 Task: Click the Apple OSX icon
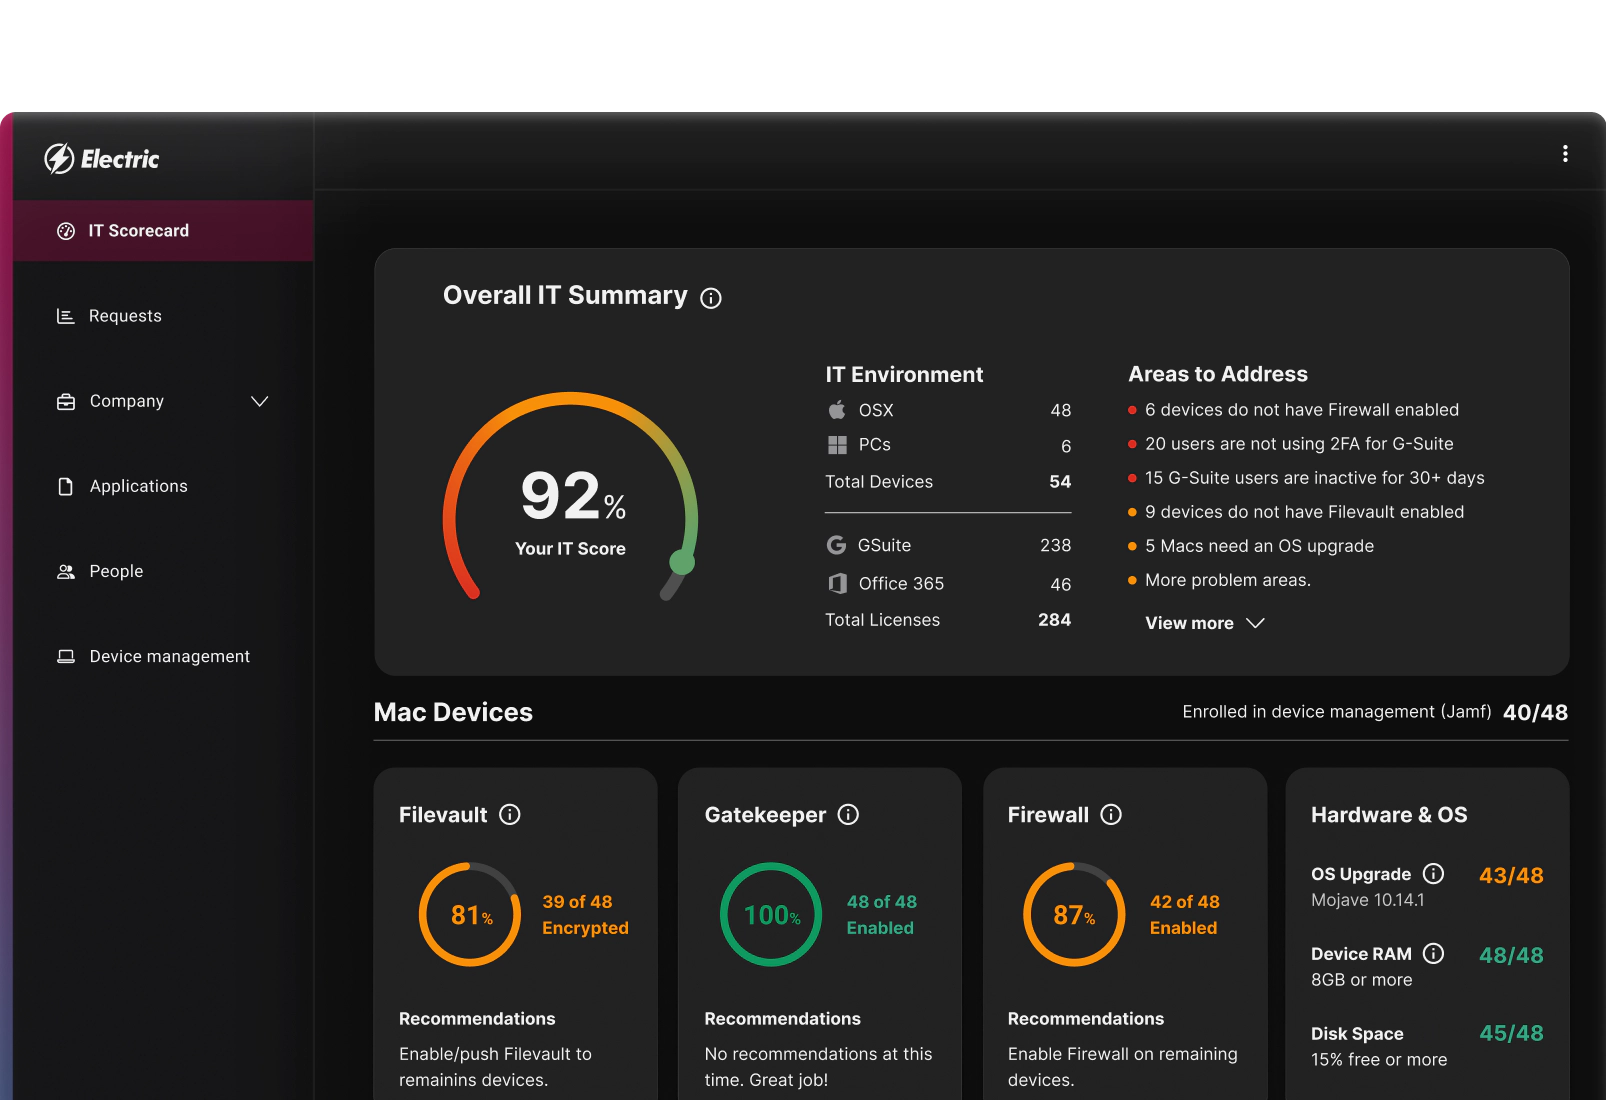coord(836,409)
